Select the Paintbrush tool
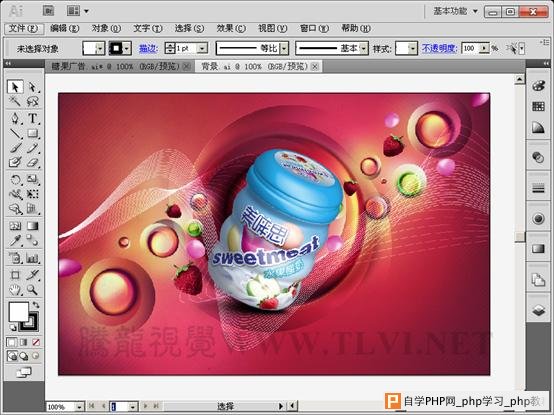The width and height of the screenshot is (554, 415). pos(15,148)
